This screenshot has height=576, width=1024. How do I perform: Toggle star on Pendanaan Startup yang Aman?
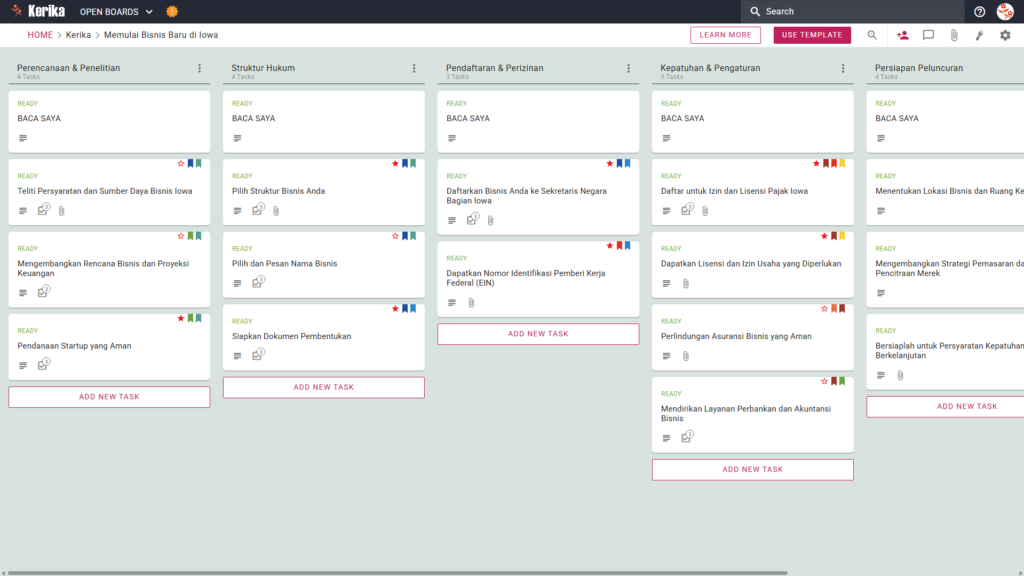point(181,318)
